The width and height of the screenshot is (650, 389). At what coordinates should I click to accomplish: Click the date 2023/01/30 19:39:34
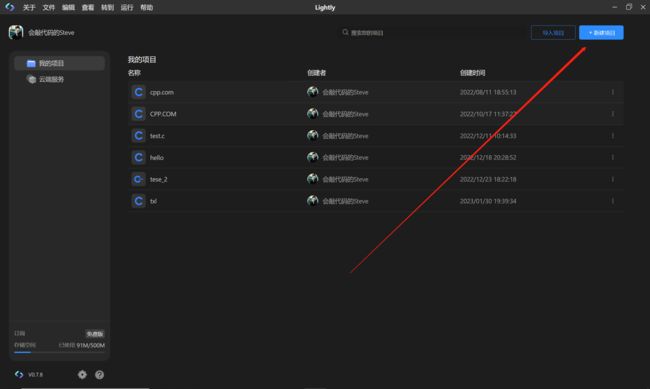(488, 201)
